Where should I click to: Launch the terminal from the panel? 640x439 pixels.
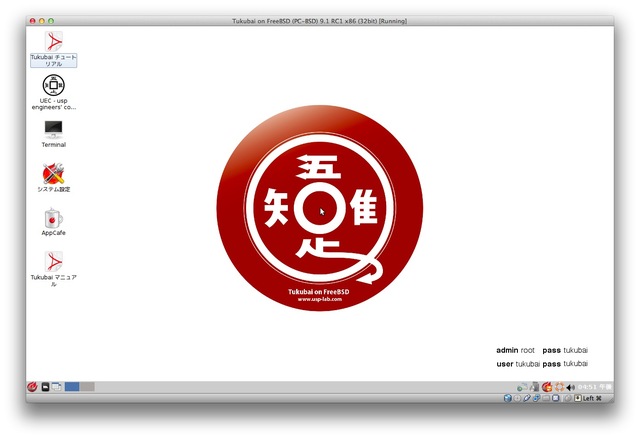point(45,387)
